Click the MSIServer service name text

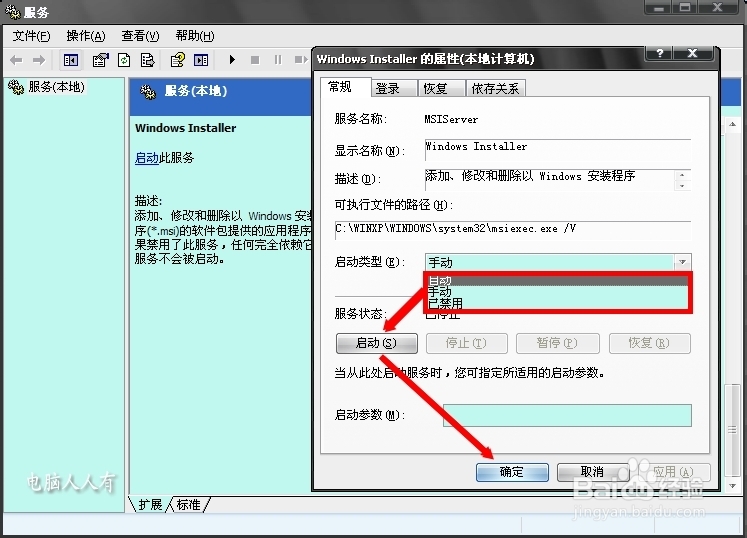[x=451, y=120]
